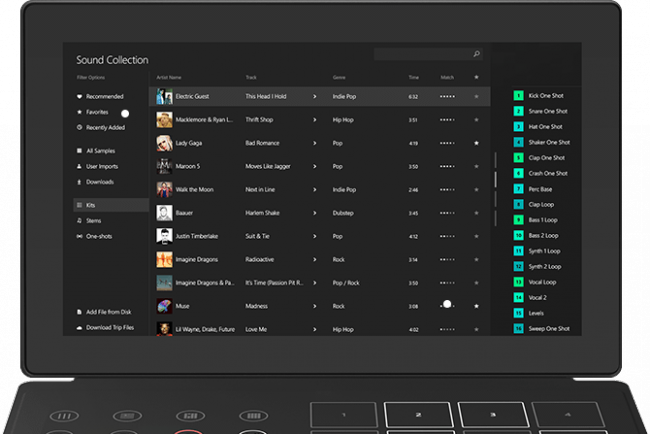Select pad 4 Shaker One Shot
Image resolution: width=650 pixels, height=434 pixels.
pos(542,142)
